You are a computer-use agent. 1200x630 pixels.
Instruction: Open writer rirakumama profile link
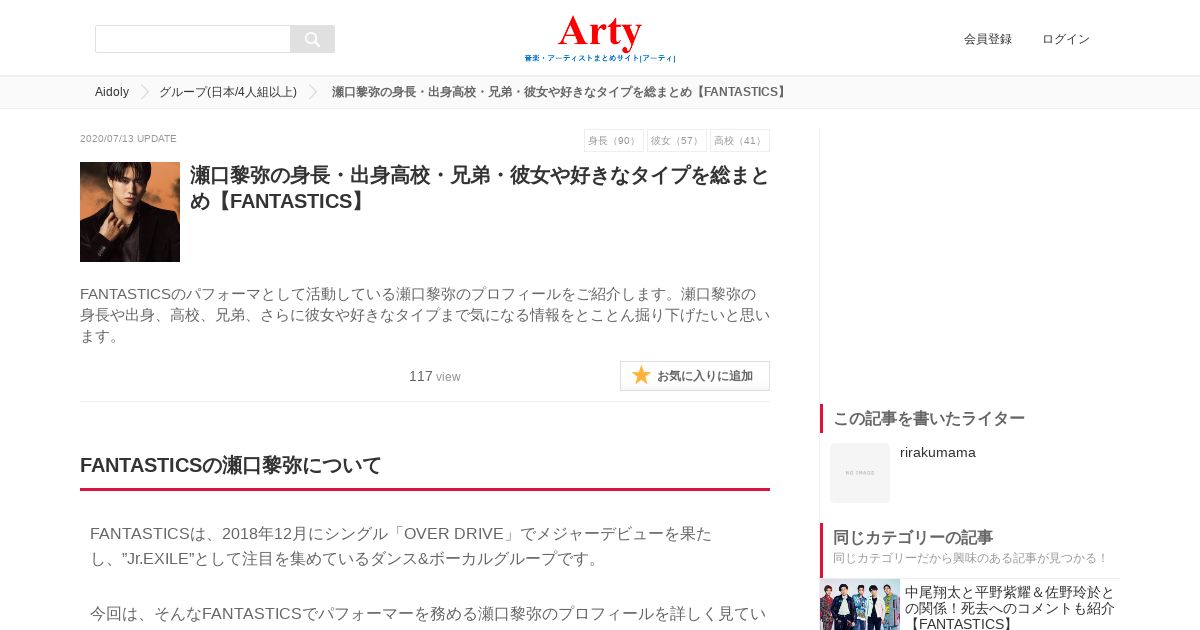point(938,452)
